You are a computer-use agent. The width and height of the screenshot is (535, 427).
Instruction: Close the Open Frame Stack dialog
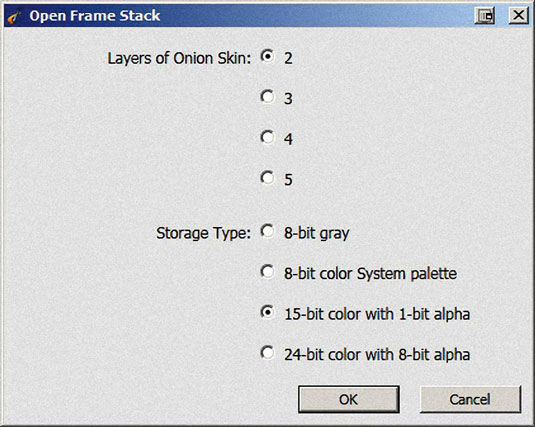519,16
